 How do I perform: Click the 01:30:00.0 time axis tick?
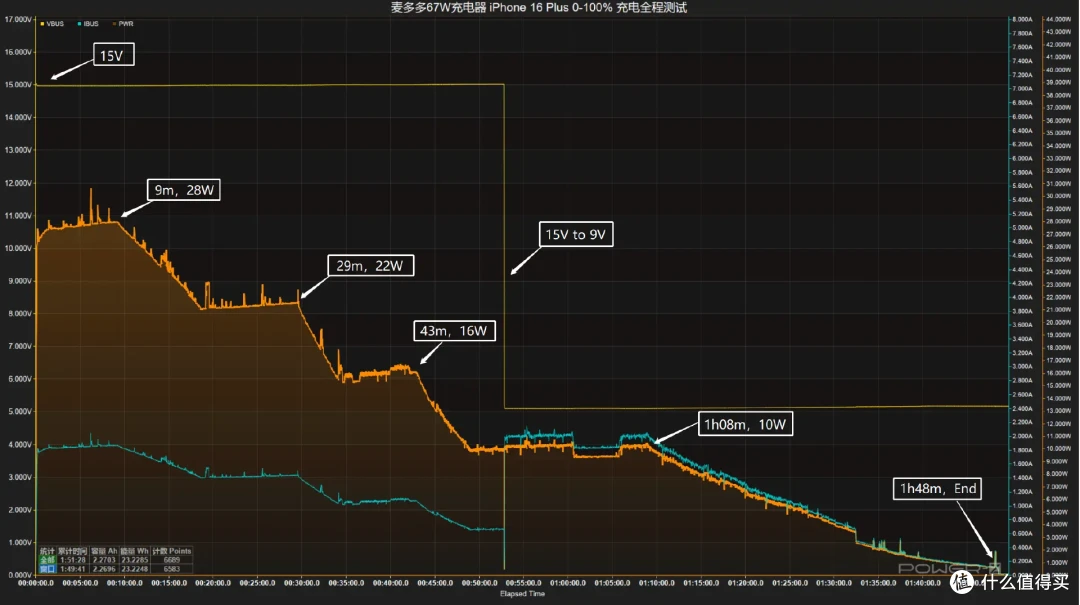click(834, 583)
